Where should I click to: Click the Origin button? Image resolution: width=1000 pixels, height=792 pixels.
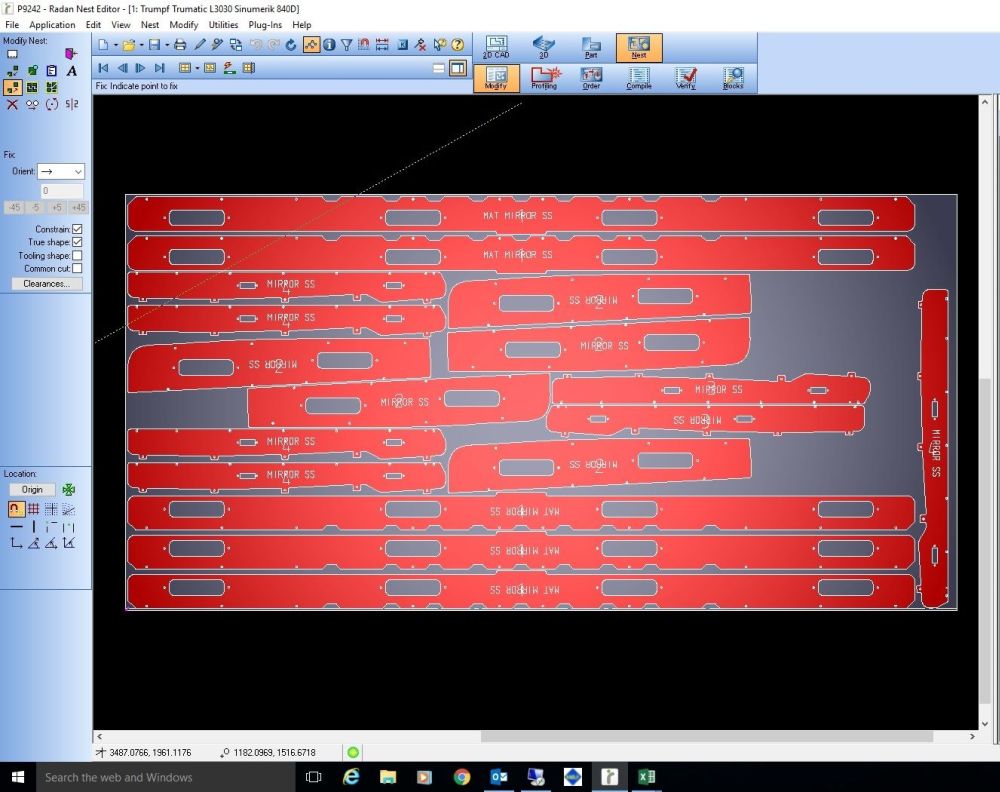pyautogui.click(x=32, y=490)
